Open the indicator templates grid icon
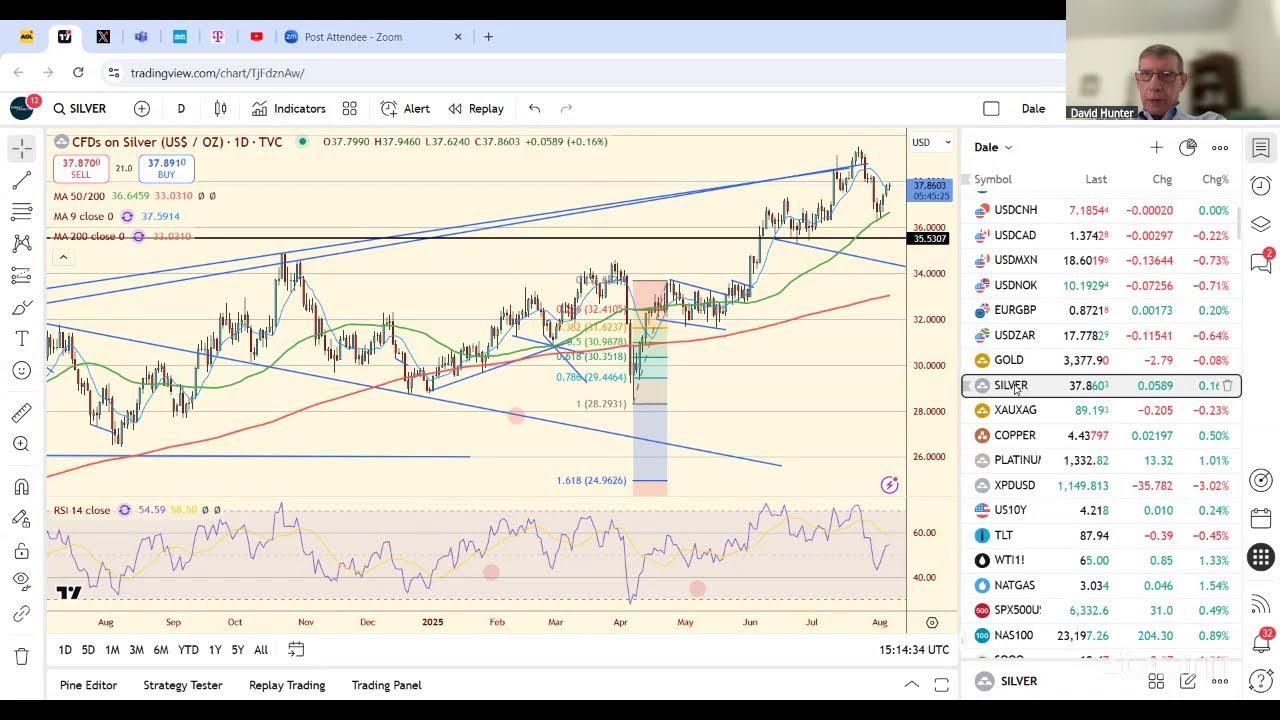 (350, 108)
